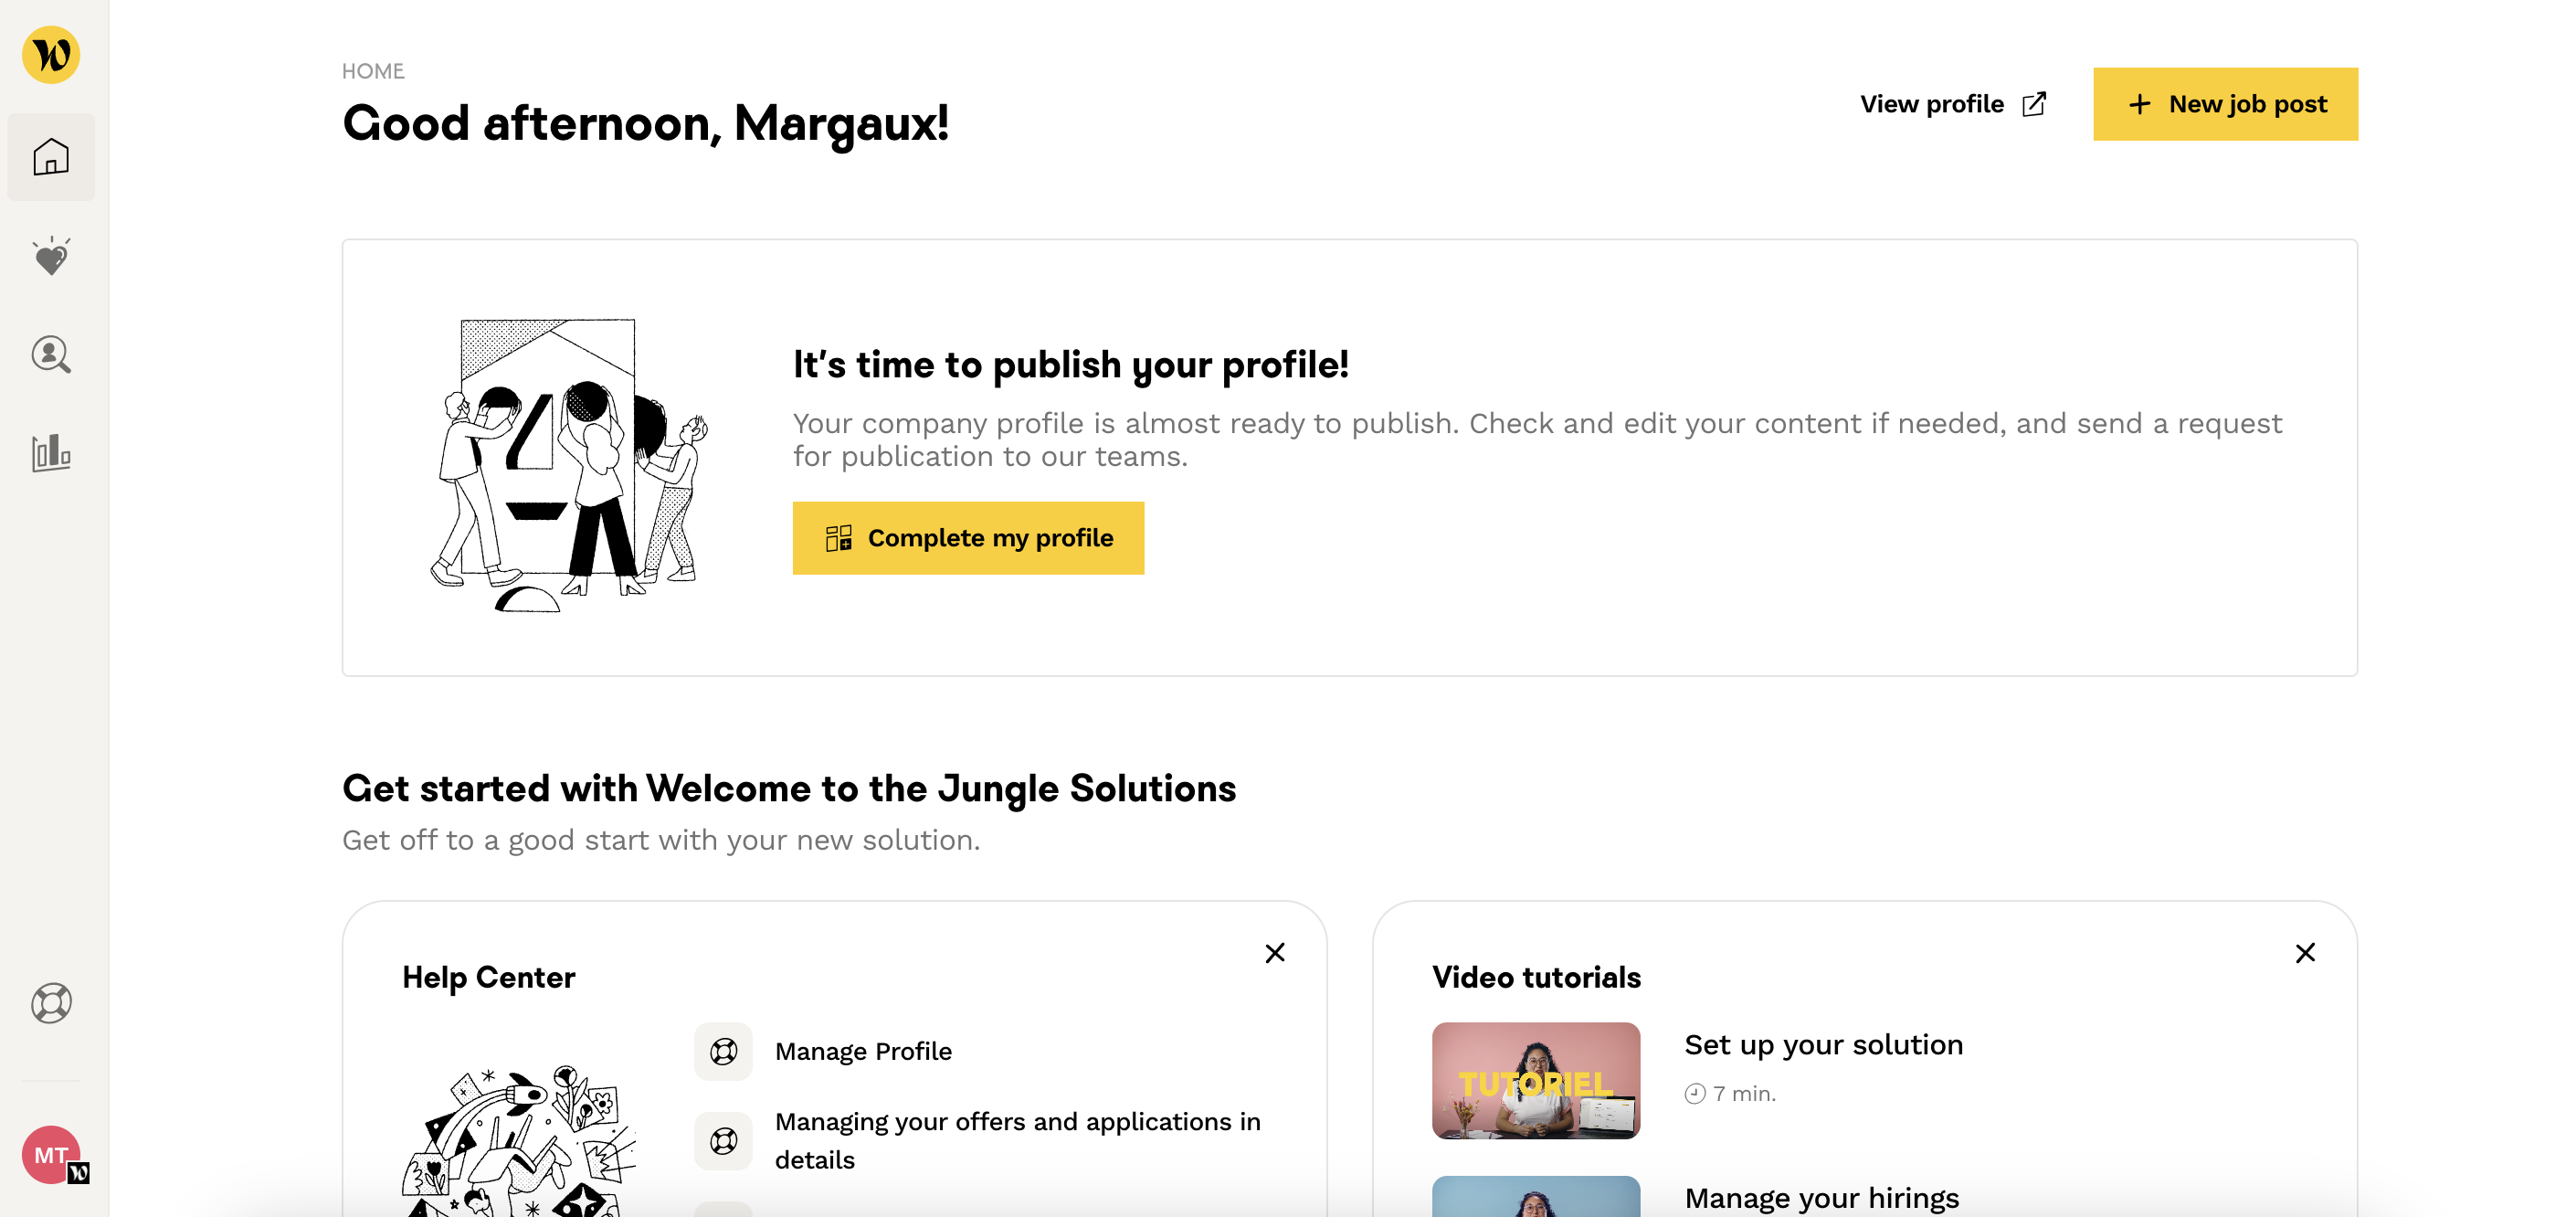Open the candidate search sidebar icon
2576x1217 pixels.
pos(51,355)
